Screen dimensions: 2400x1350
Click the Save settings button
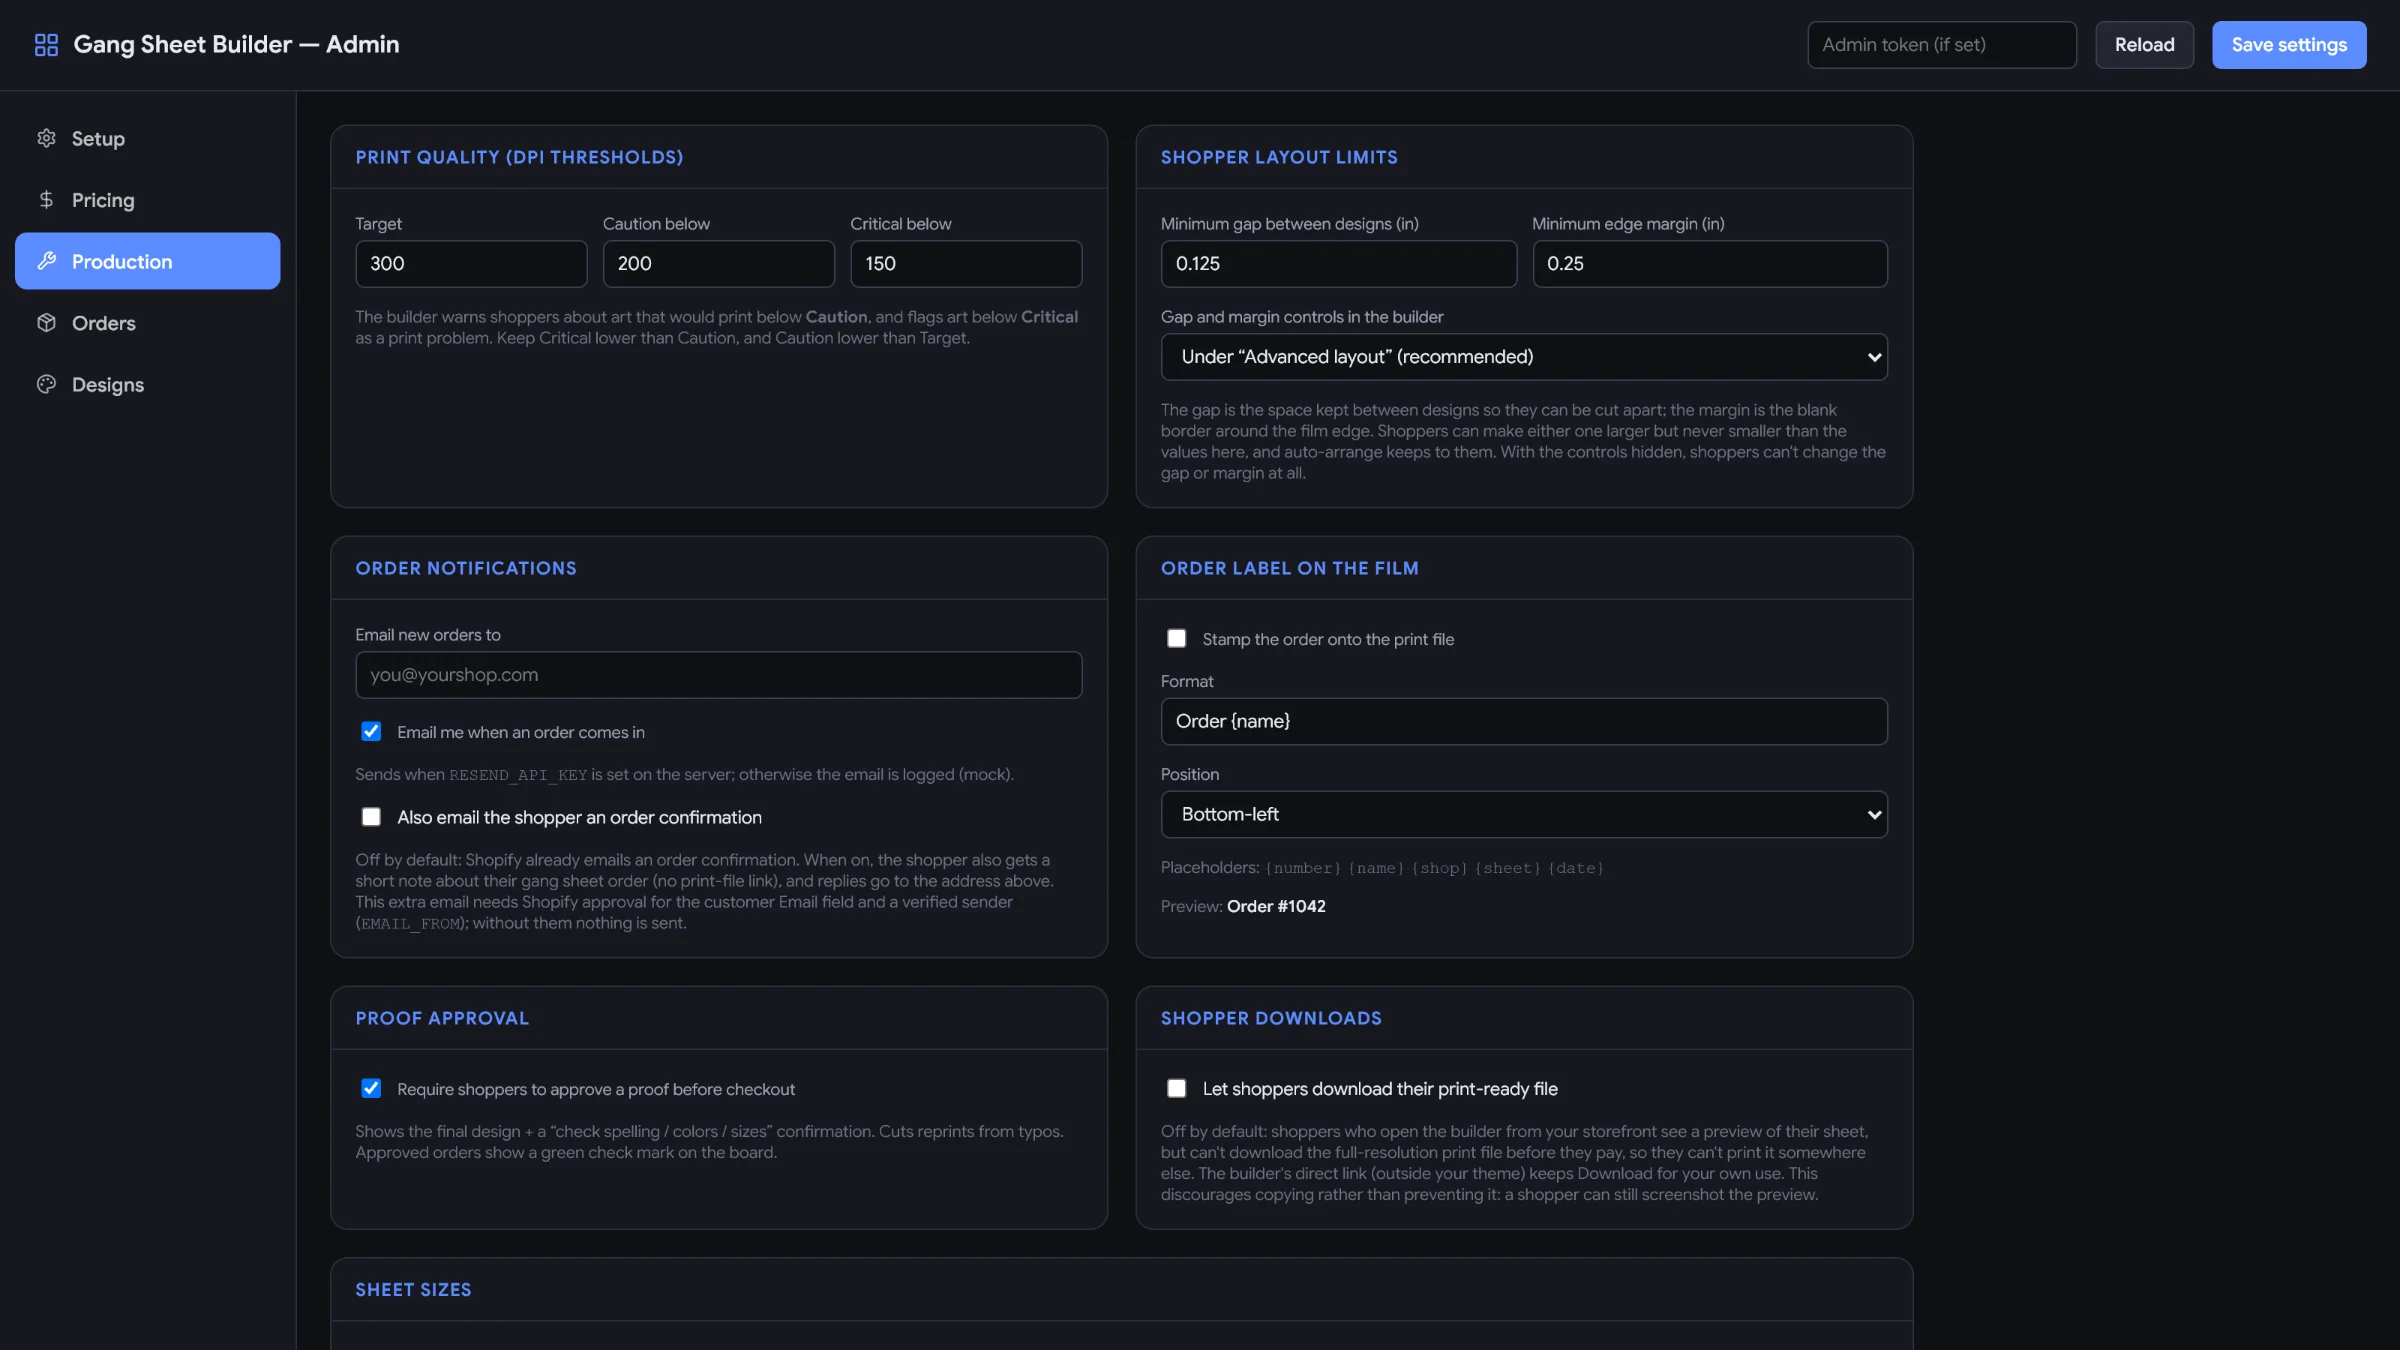point(2289,45)
